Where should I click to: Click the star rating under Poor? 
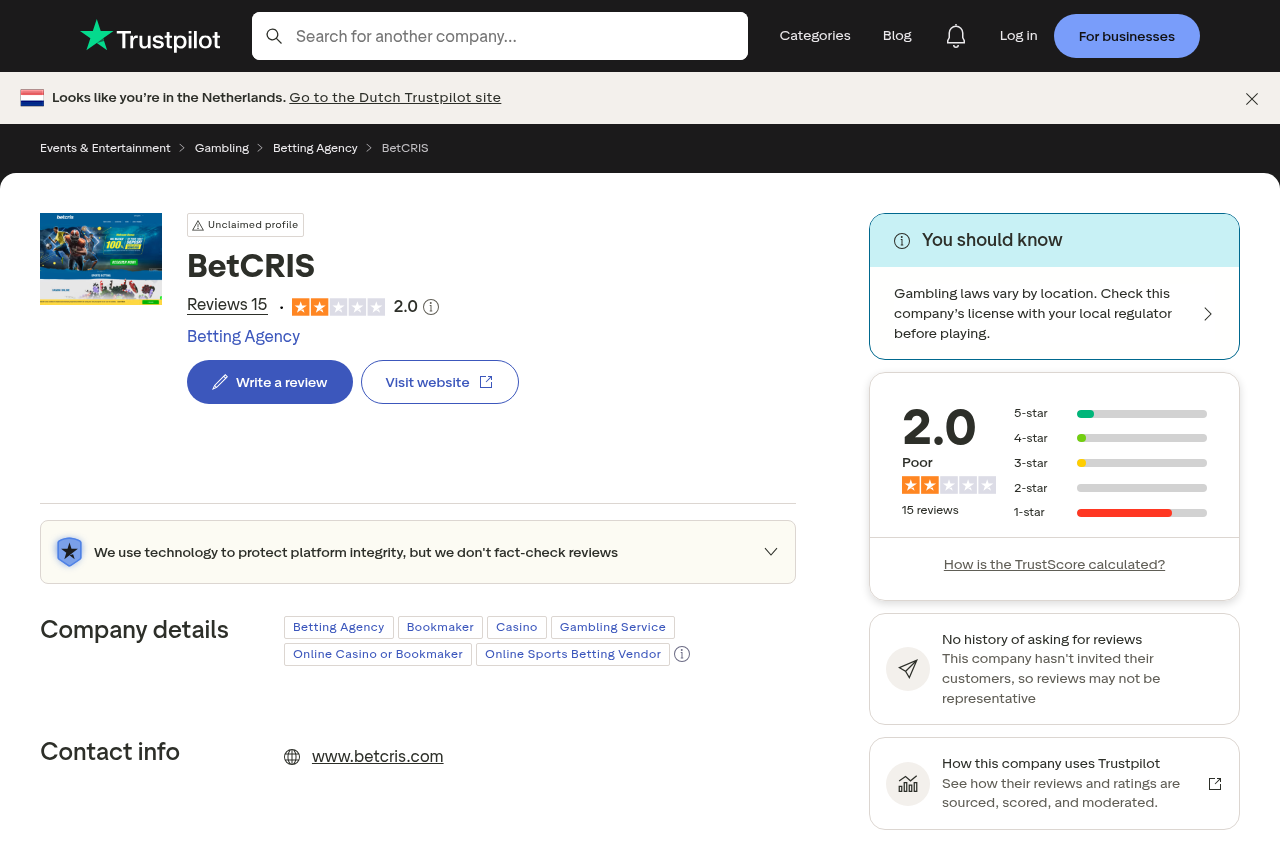949,485
